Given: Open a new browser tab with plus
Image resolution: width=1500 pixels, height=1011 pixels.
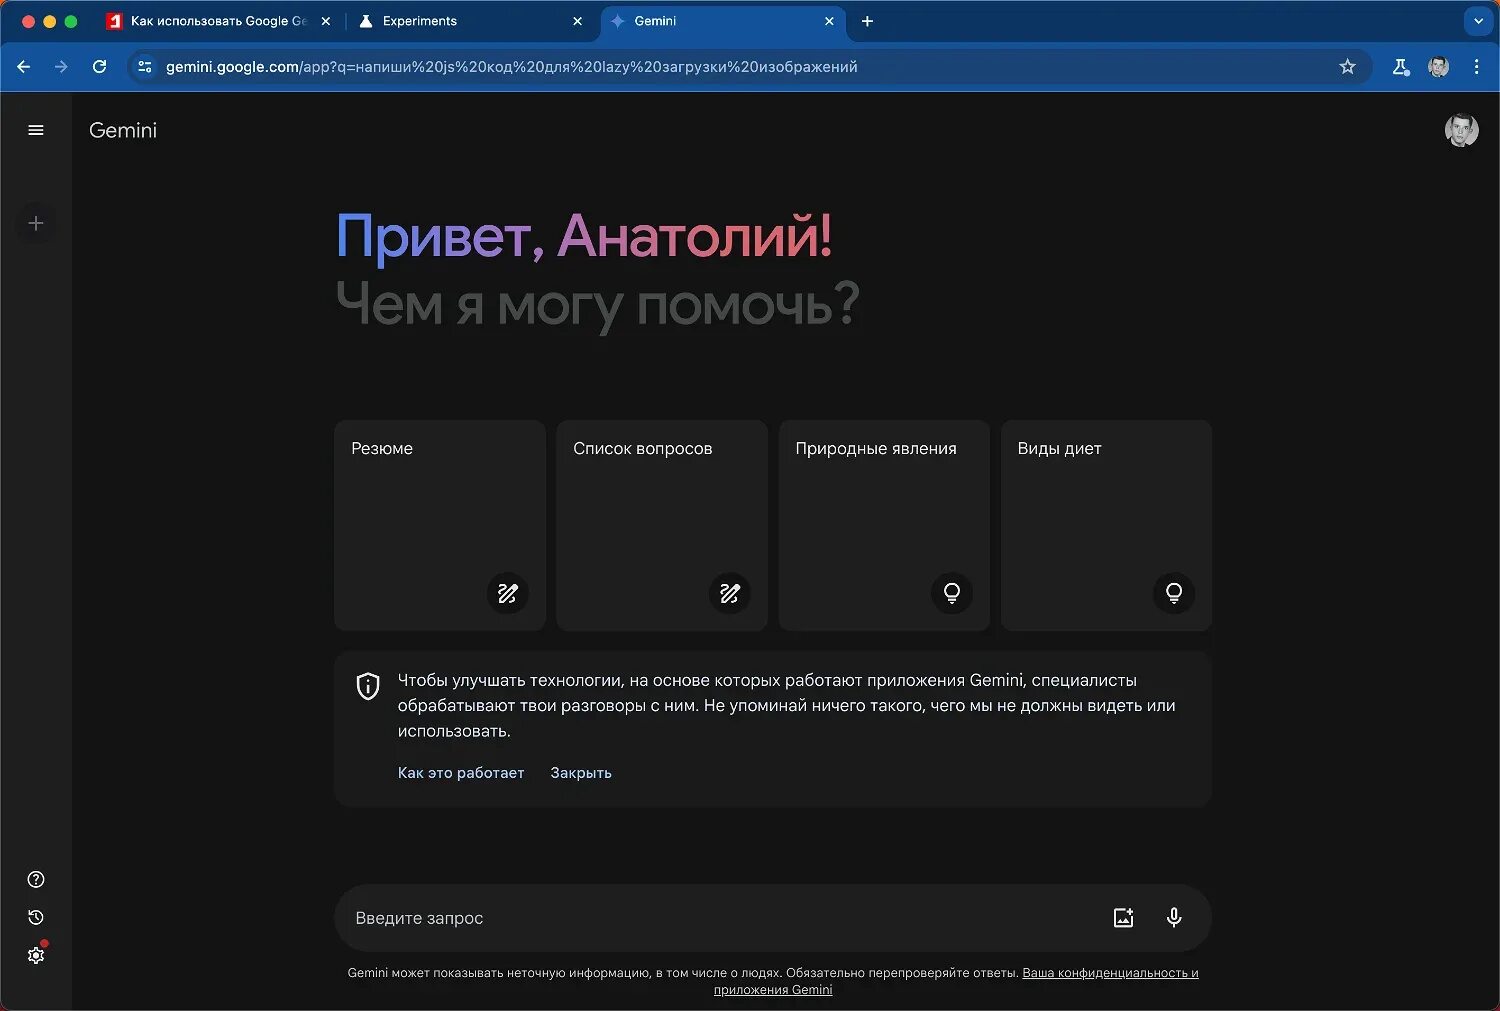Looking at the screenshot, I should 867,21.
